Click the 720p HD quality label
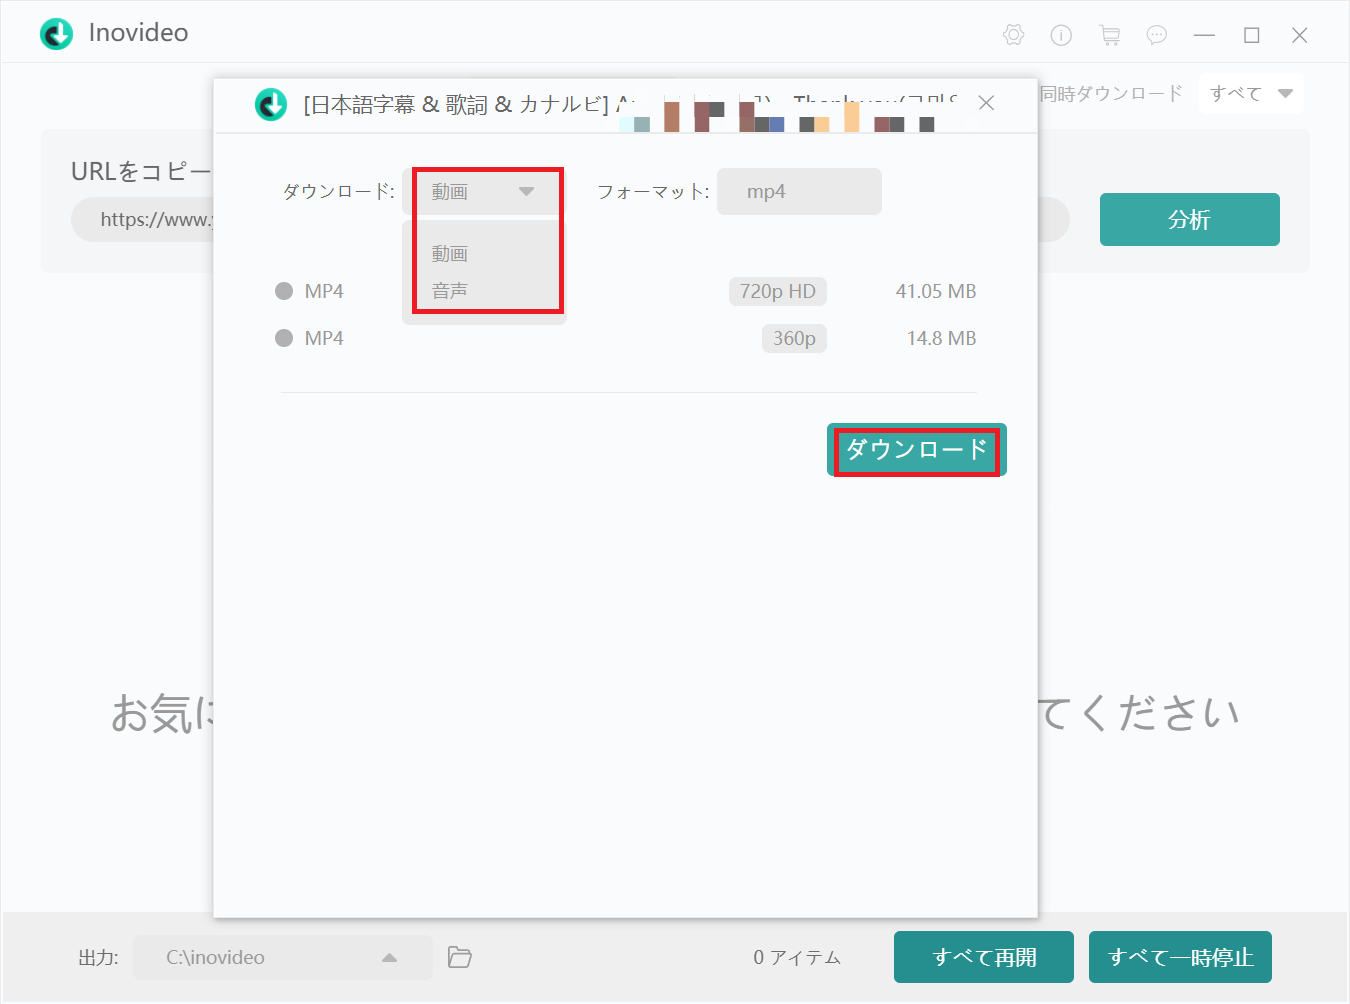 778,291
